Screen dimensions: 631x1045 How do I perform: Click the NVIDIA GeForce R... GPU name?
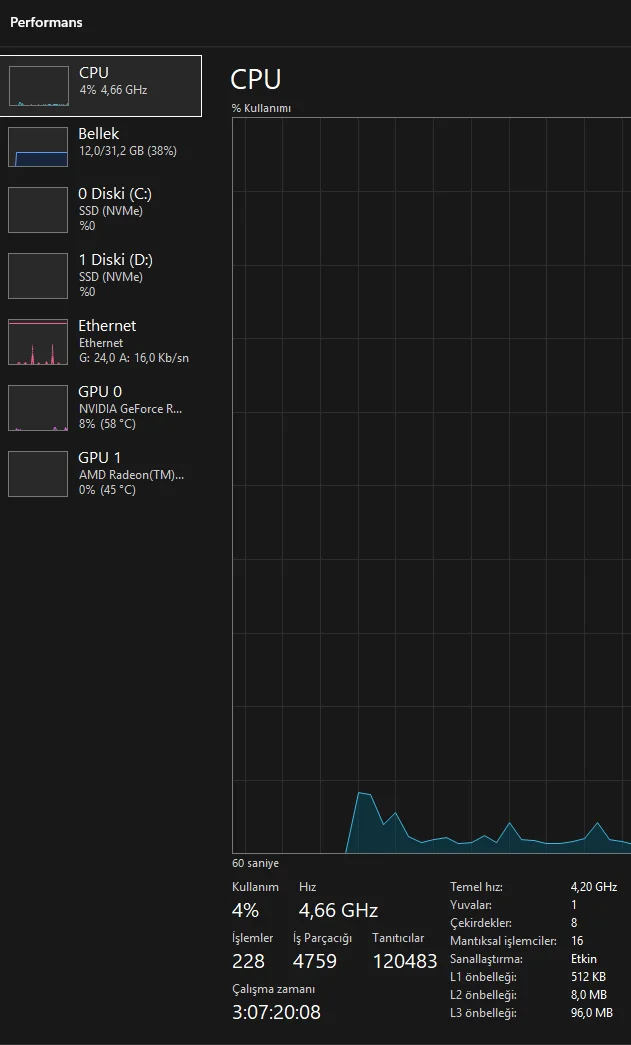pos(131,409)
